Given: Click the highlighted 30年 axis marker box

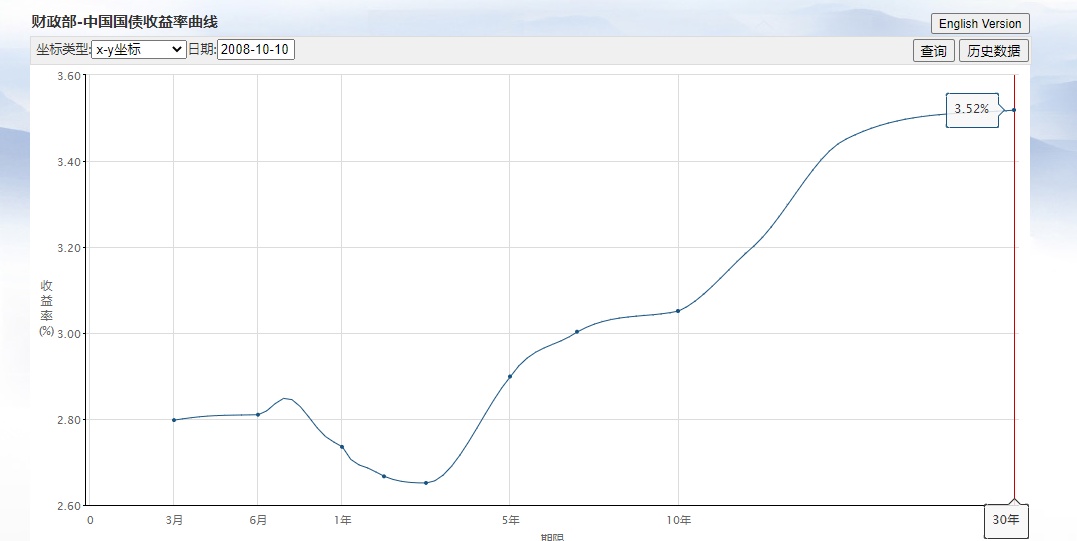Looking at the screenshot, I should coord(1005,520).
